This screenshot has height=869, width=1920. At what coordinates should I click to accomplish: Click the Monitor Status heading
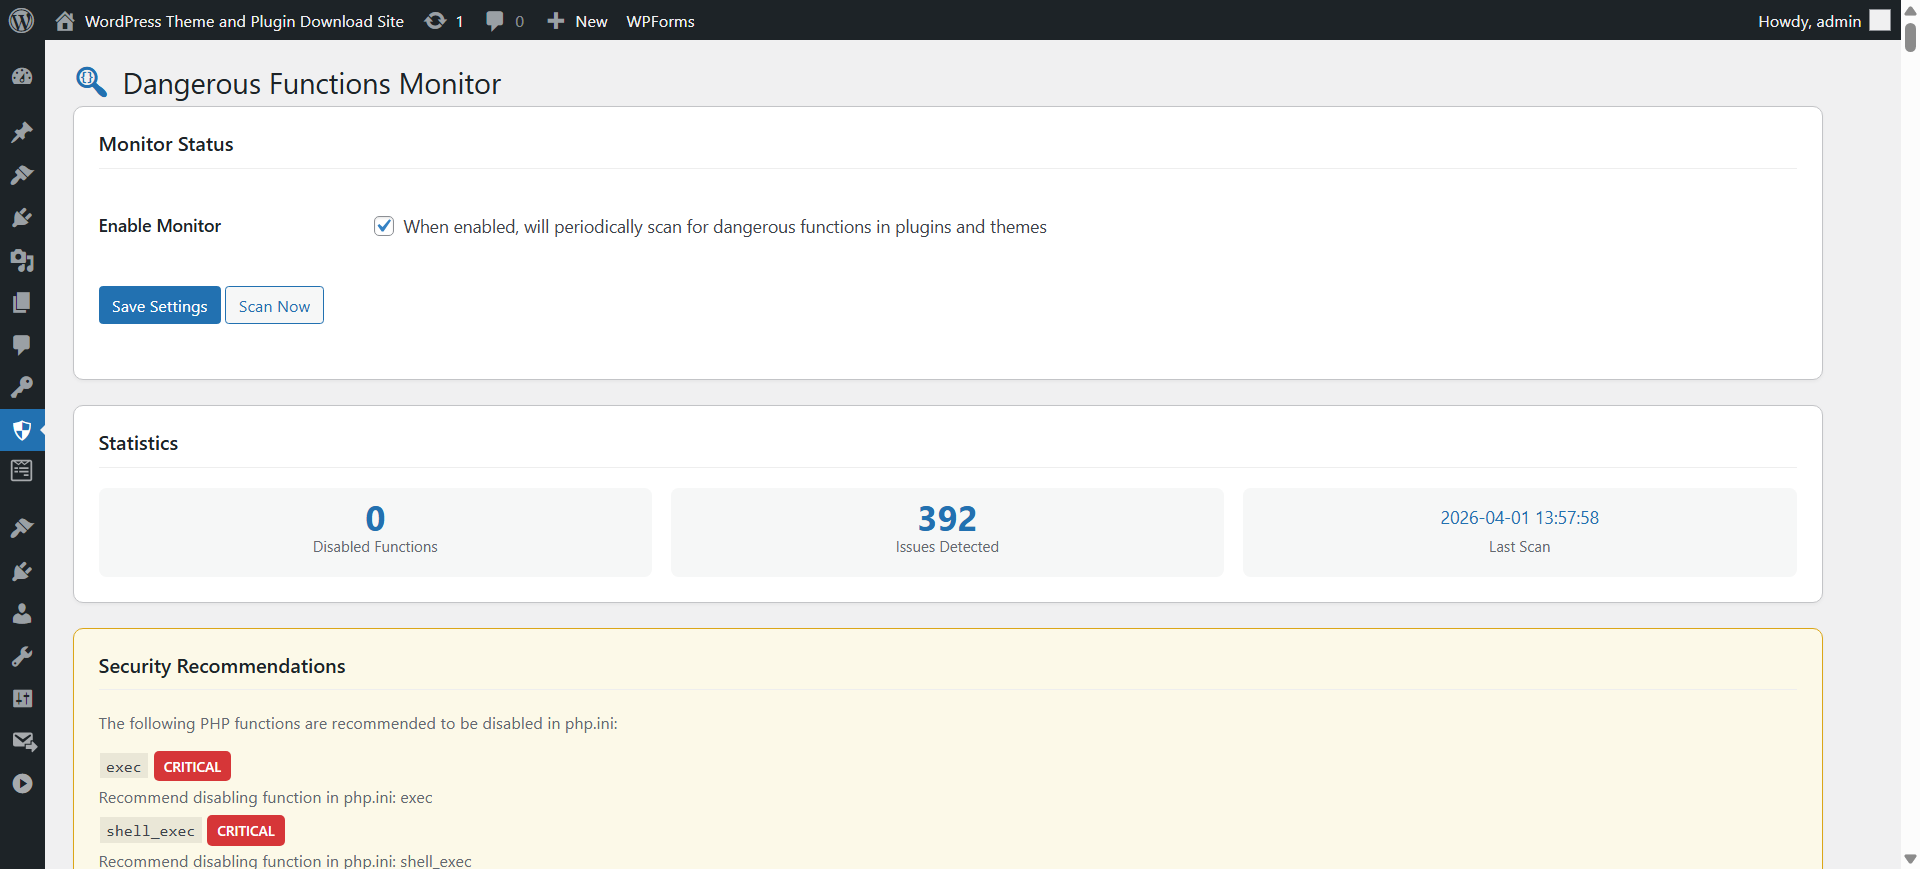pyautogui.click(x=166, y=144)
